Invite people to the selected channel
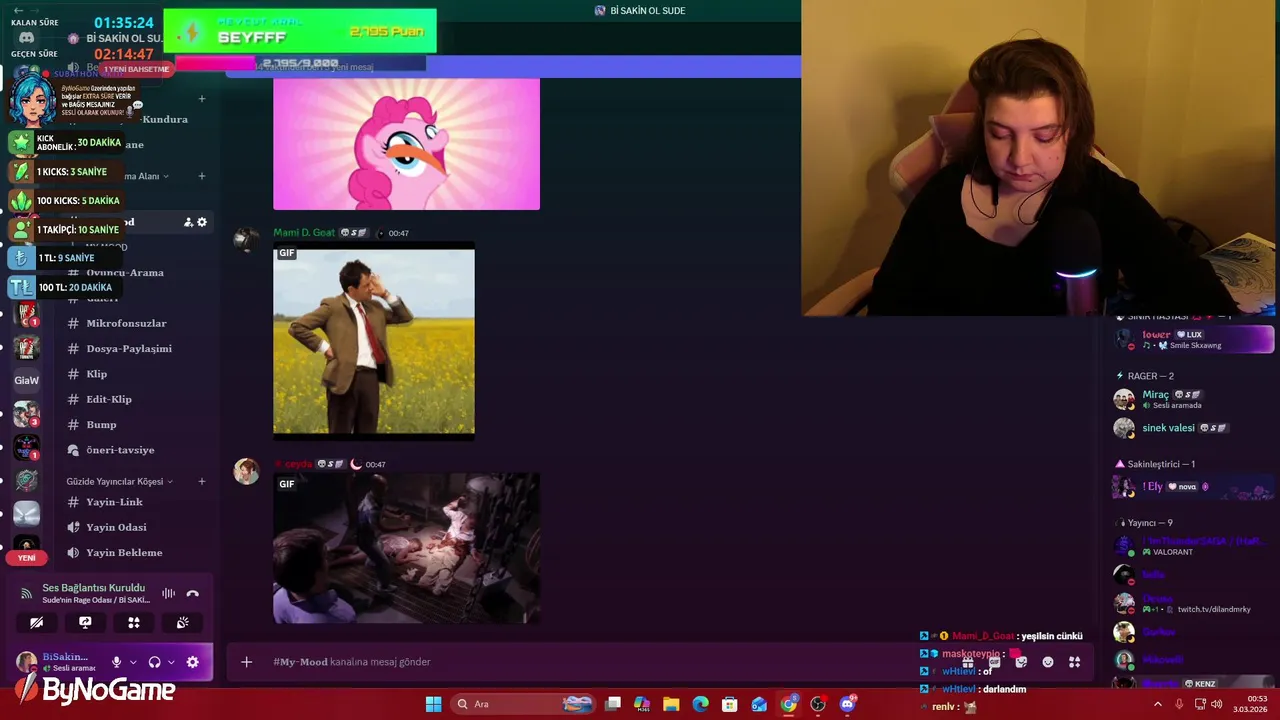Screen dimensions: 1280x720 click(x=188, y=222)
